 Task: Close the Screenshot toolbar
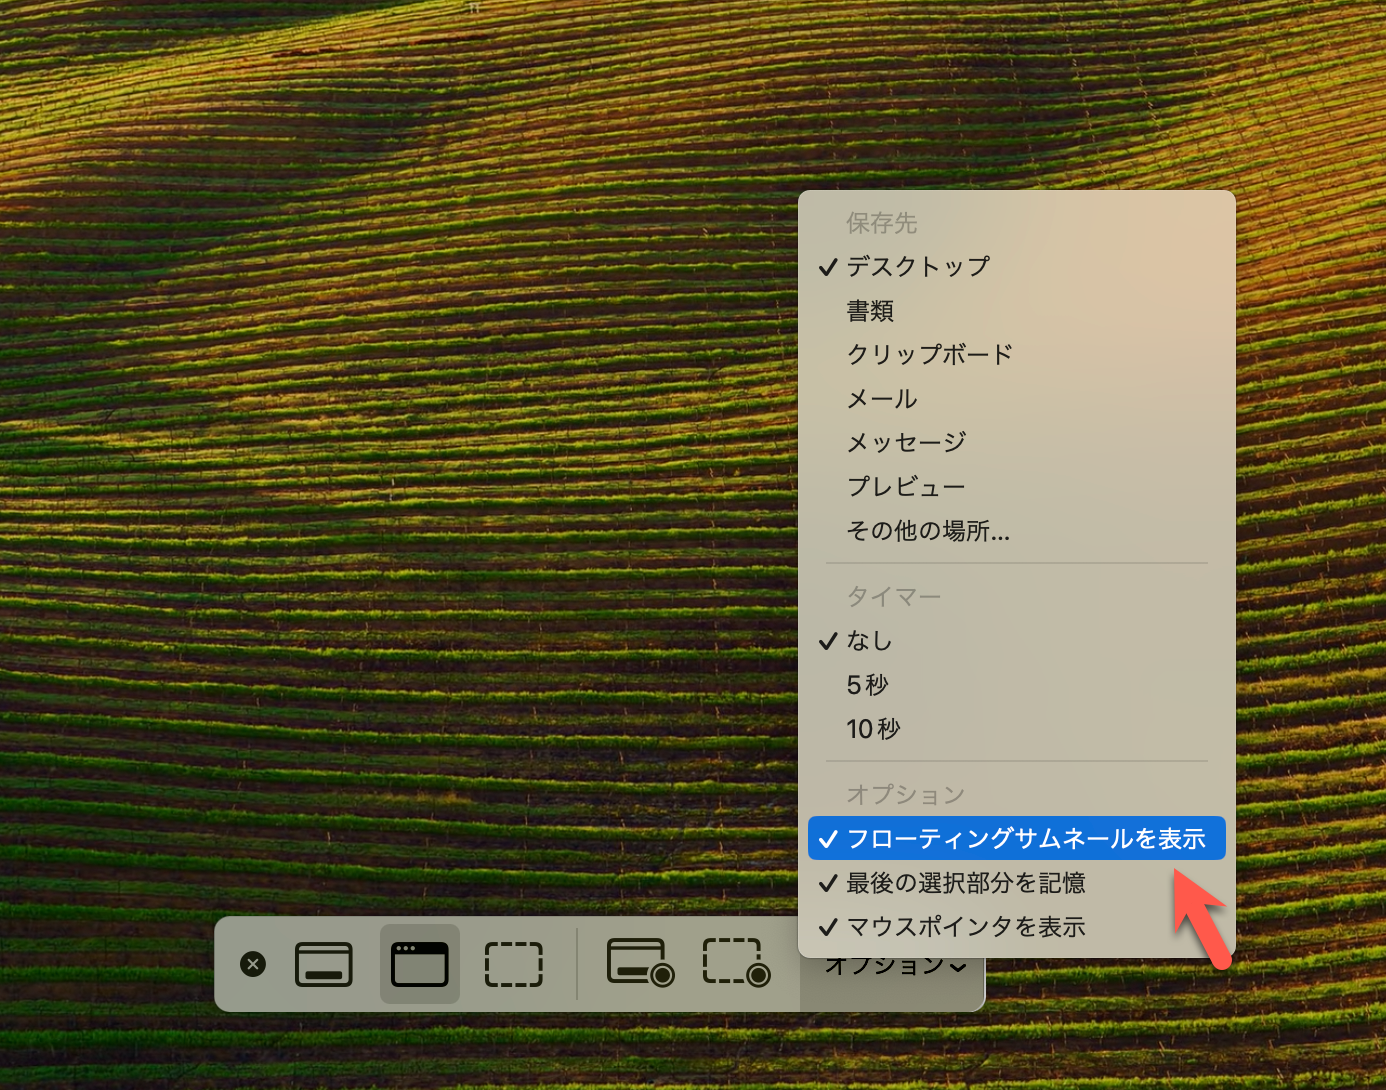(x=252, y=964)
